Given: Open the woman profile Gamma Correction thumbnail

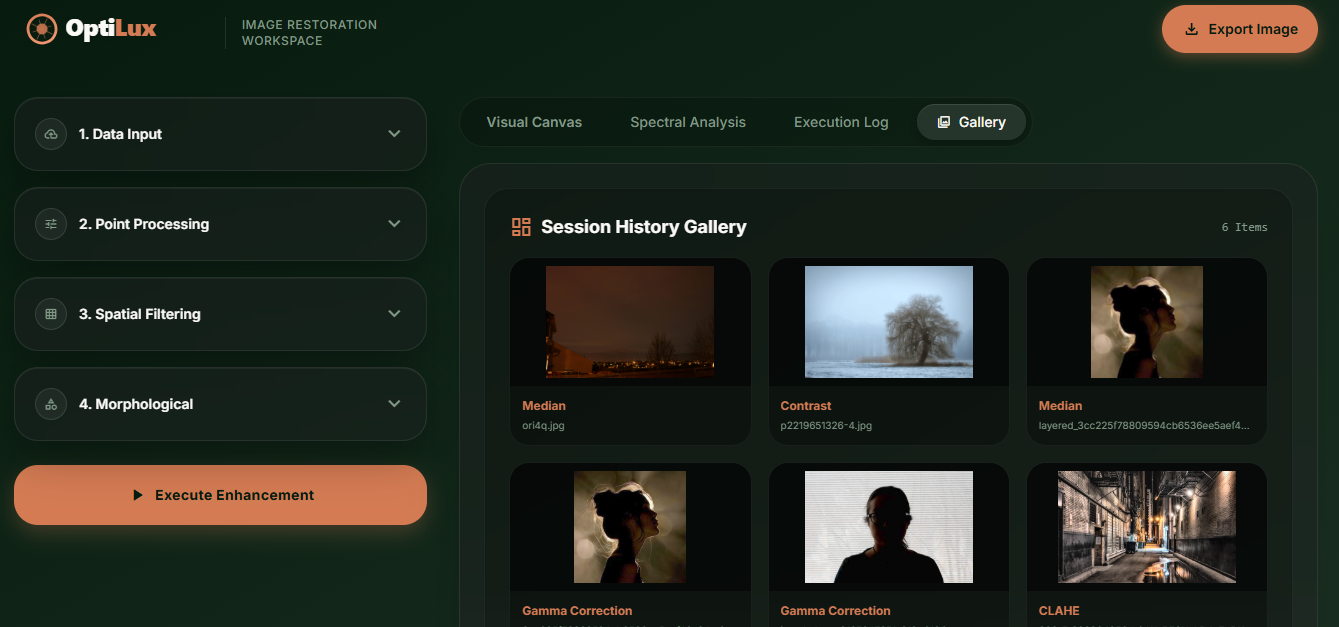Looking at the screenshot, I should point(630,527).
